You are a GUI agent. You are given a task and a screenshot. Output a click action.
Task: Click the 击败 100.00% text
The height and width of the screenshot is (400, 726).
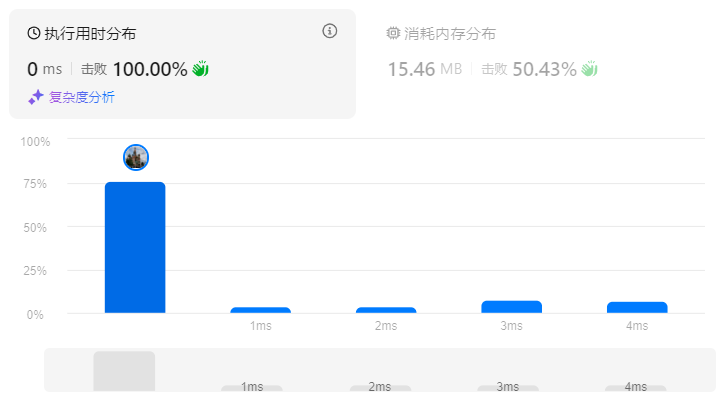[134, 69]
